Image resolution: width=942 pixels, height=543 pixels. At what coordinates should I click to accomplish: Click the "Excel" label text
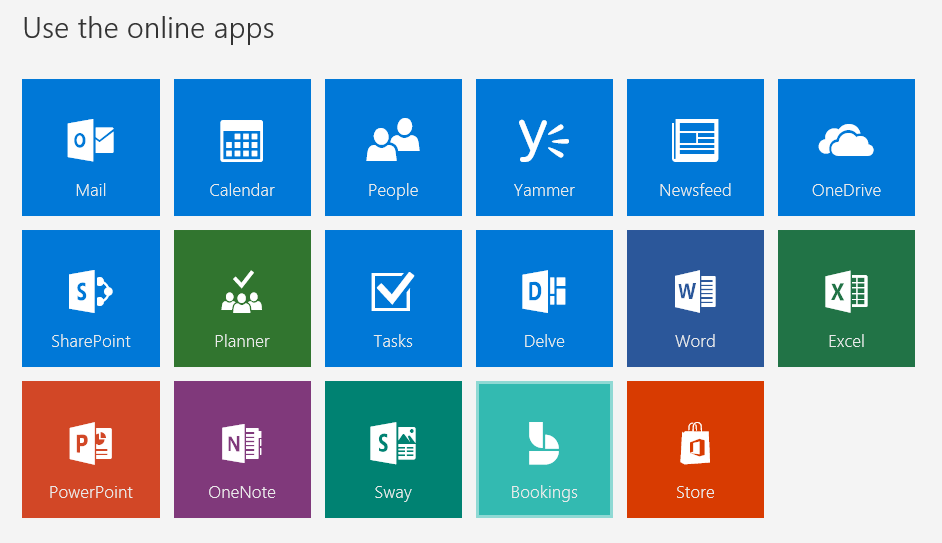(846, 341)
